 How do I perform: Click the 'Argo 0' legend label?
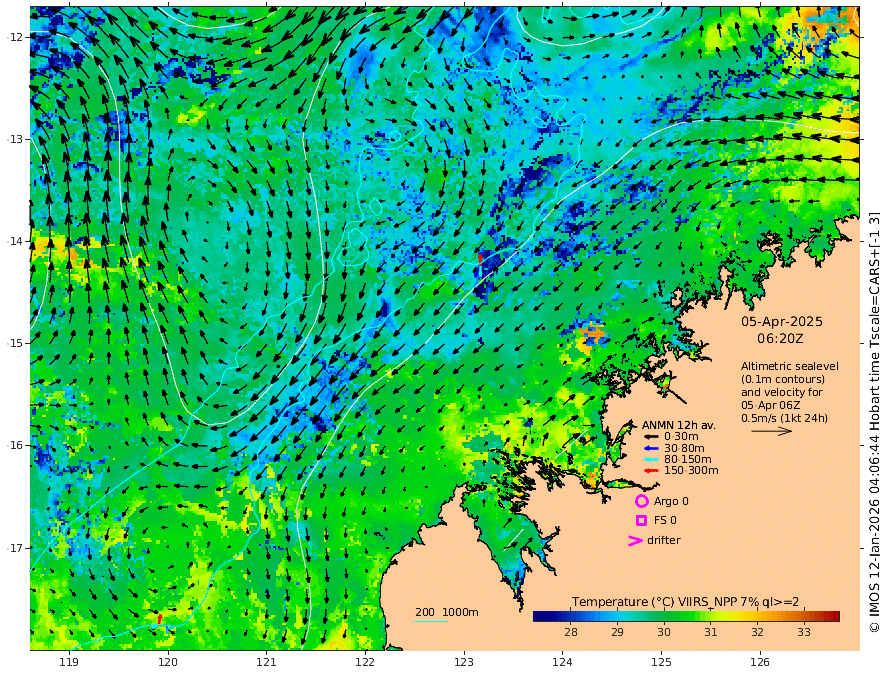pos(671,502)
